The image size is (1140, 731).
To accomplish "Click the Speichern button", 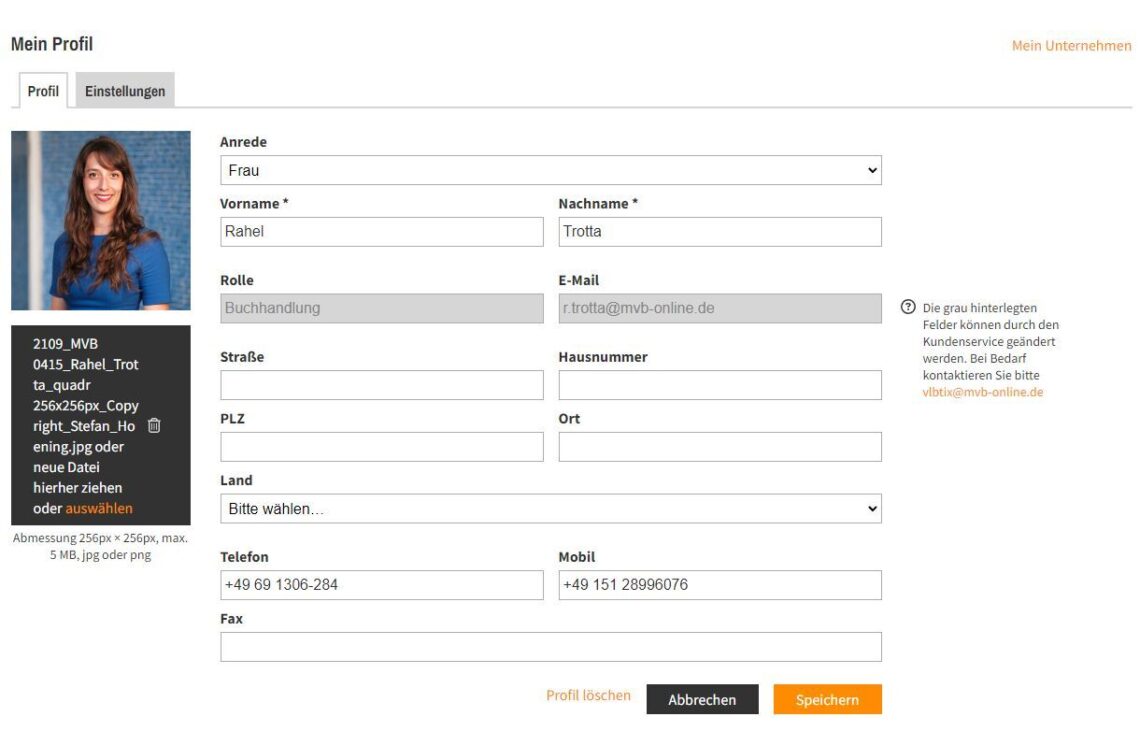I will pos(827,700).
